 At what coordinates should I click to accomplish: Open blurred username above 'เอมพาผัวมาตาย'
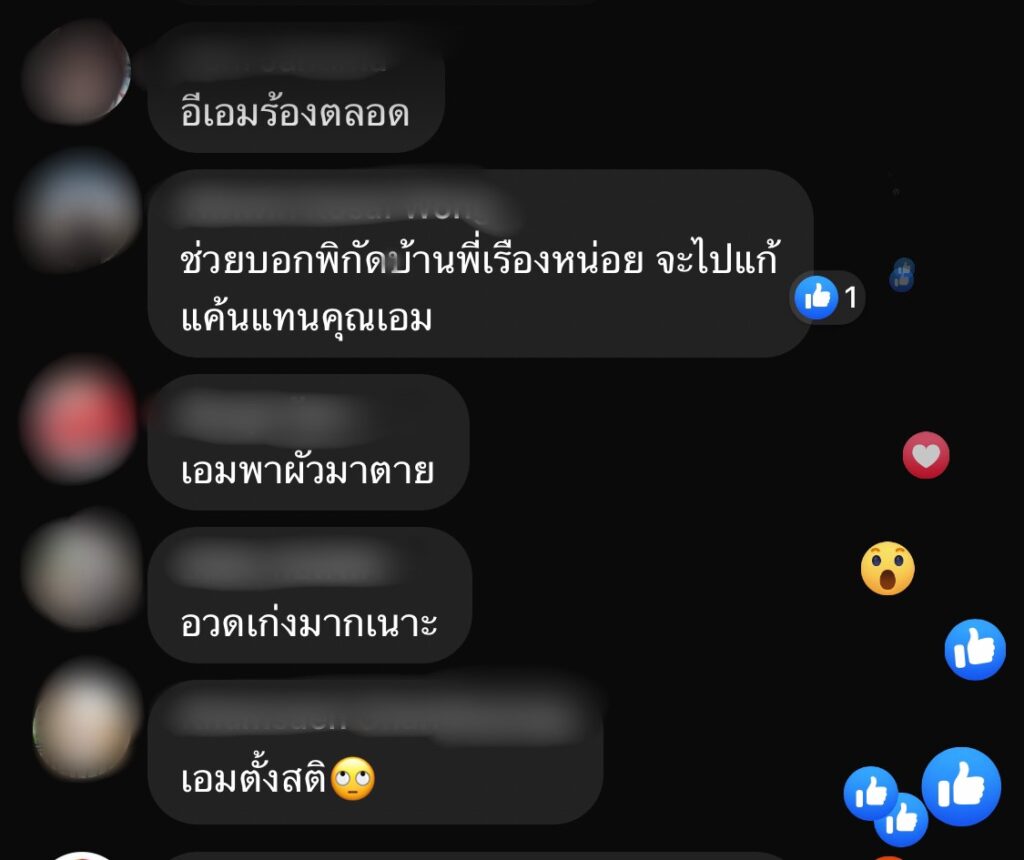pyautogui.click(x=261, y=415)
